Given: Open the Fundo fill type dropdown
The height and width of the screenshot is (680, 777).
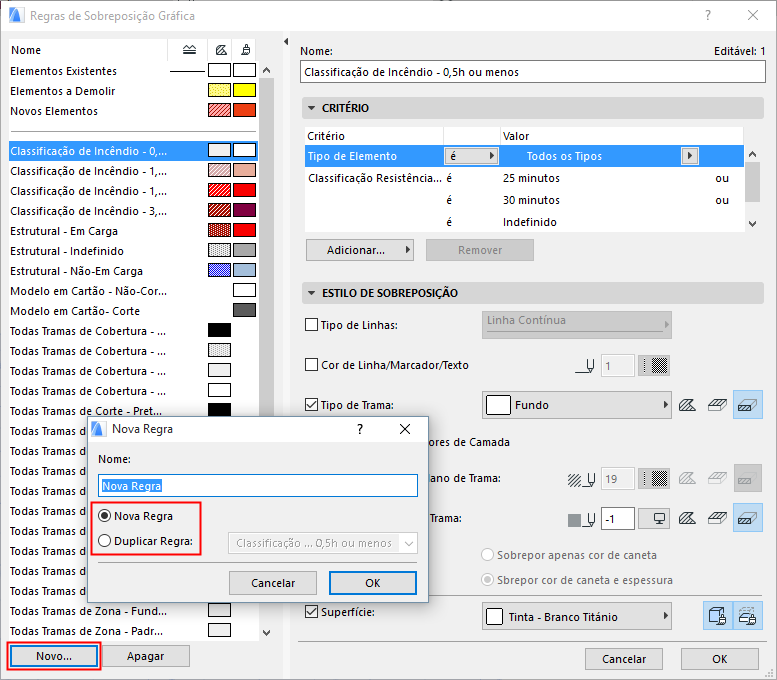Looking at the screenshot, I should point(577,405).
